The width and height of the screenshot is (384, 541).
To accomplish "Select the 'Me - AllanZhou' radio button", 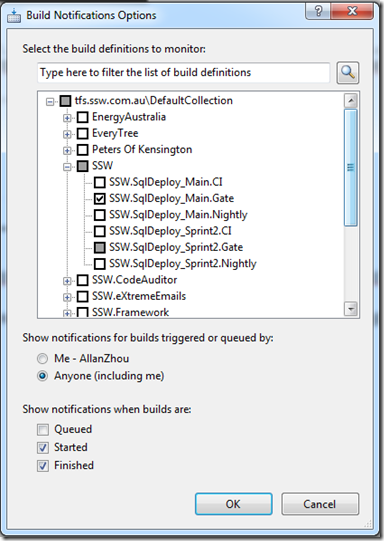I will (42, 359).
